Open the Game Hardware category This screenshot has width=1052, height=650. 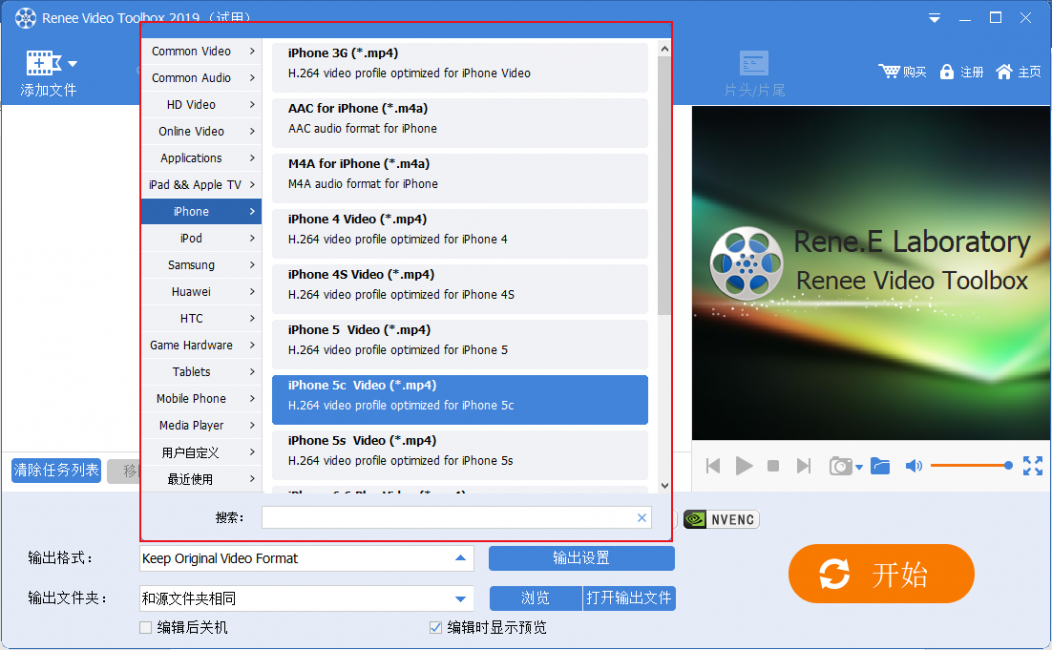coord(201,345)
